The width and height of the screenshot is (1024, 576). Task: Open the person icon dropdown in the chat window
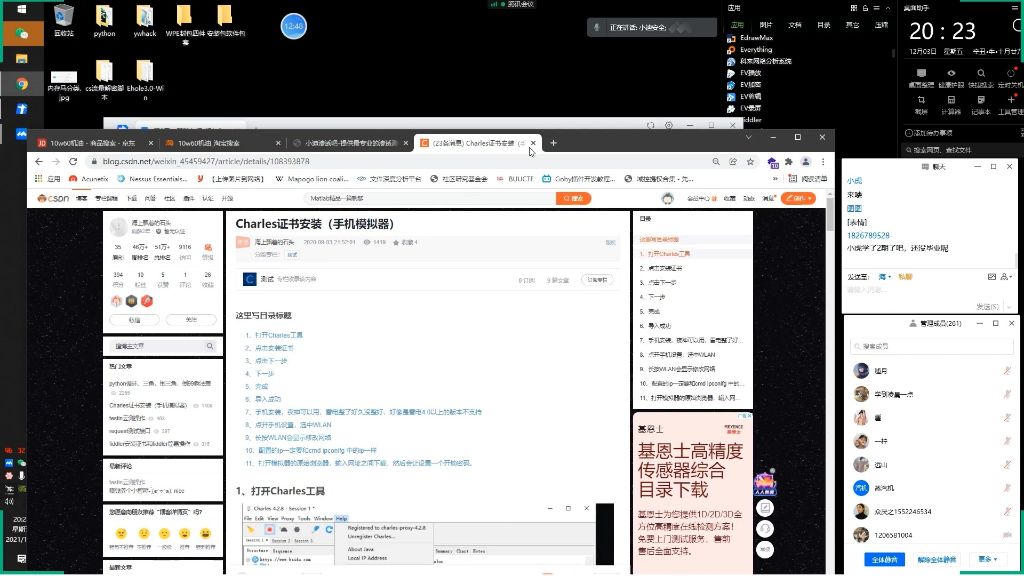(x=1006, y=277)
